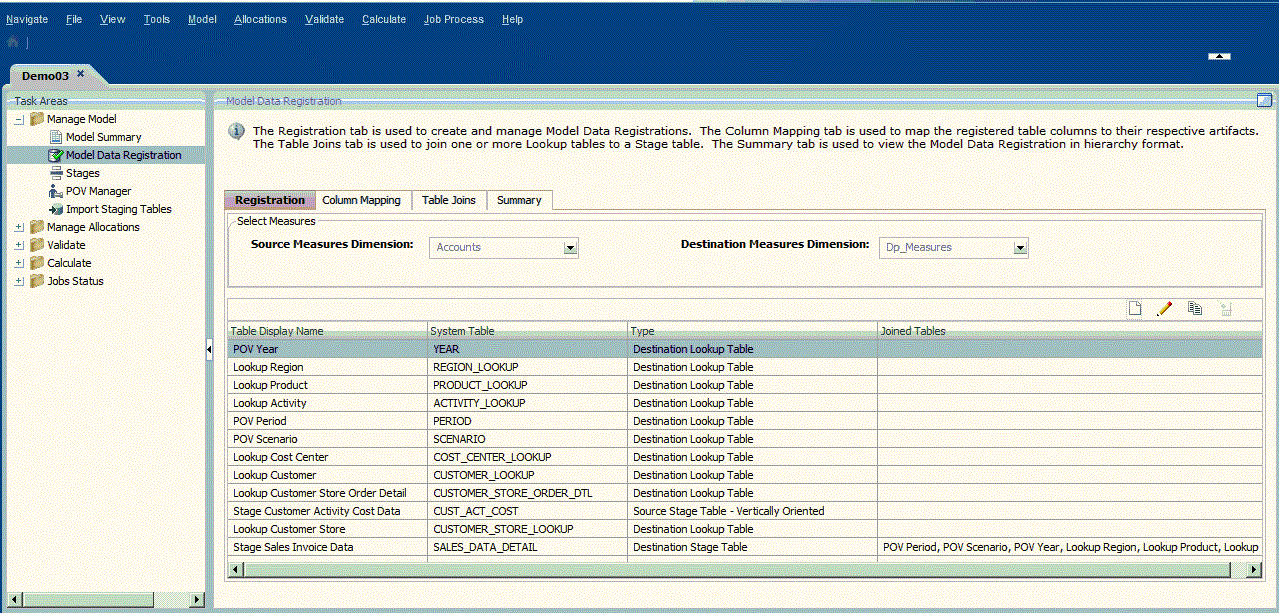This screenshot has width=1279, height=613.
Task: Expand the Validate tree node
Action: [x=19, y=245]
